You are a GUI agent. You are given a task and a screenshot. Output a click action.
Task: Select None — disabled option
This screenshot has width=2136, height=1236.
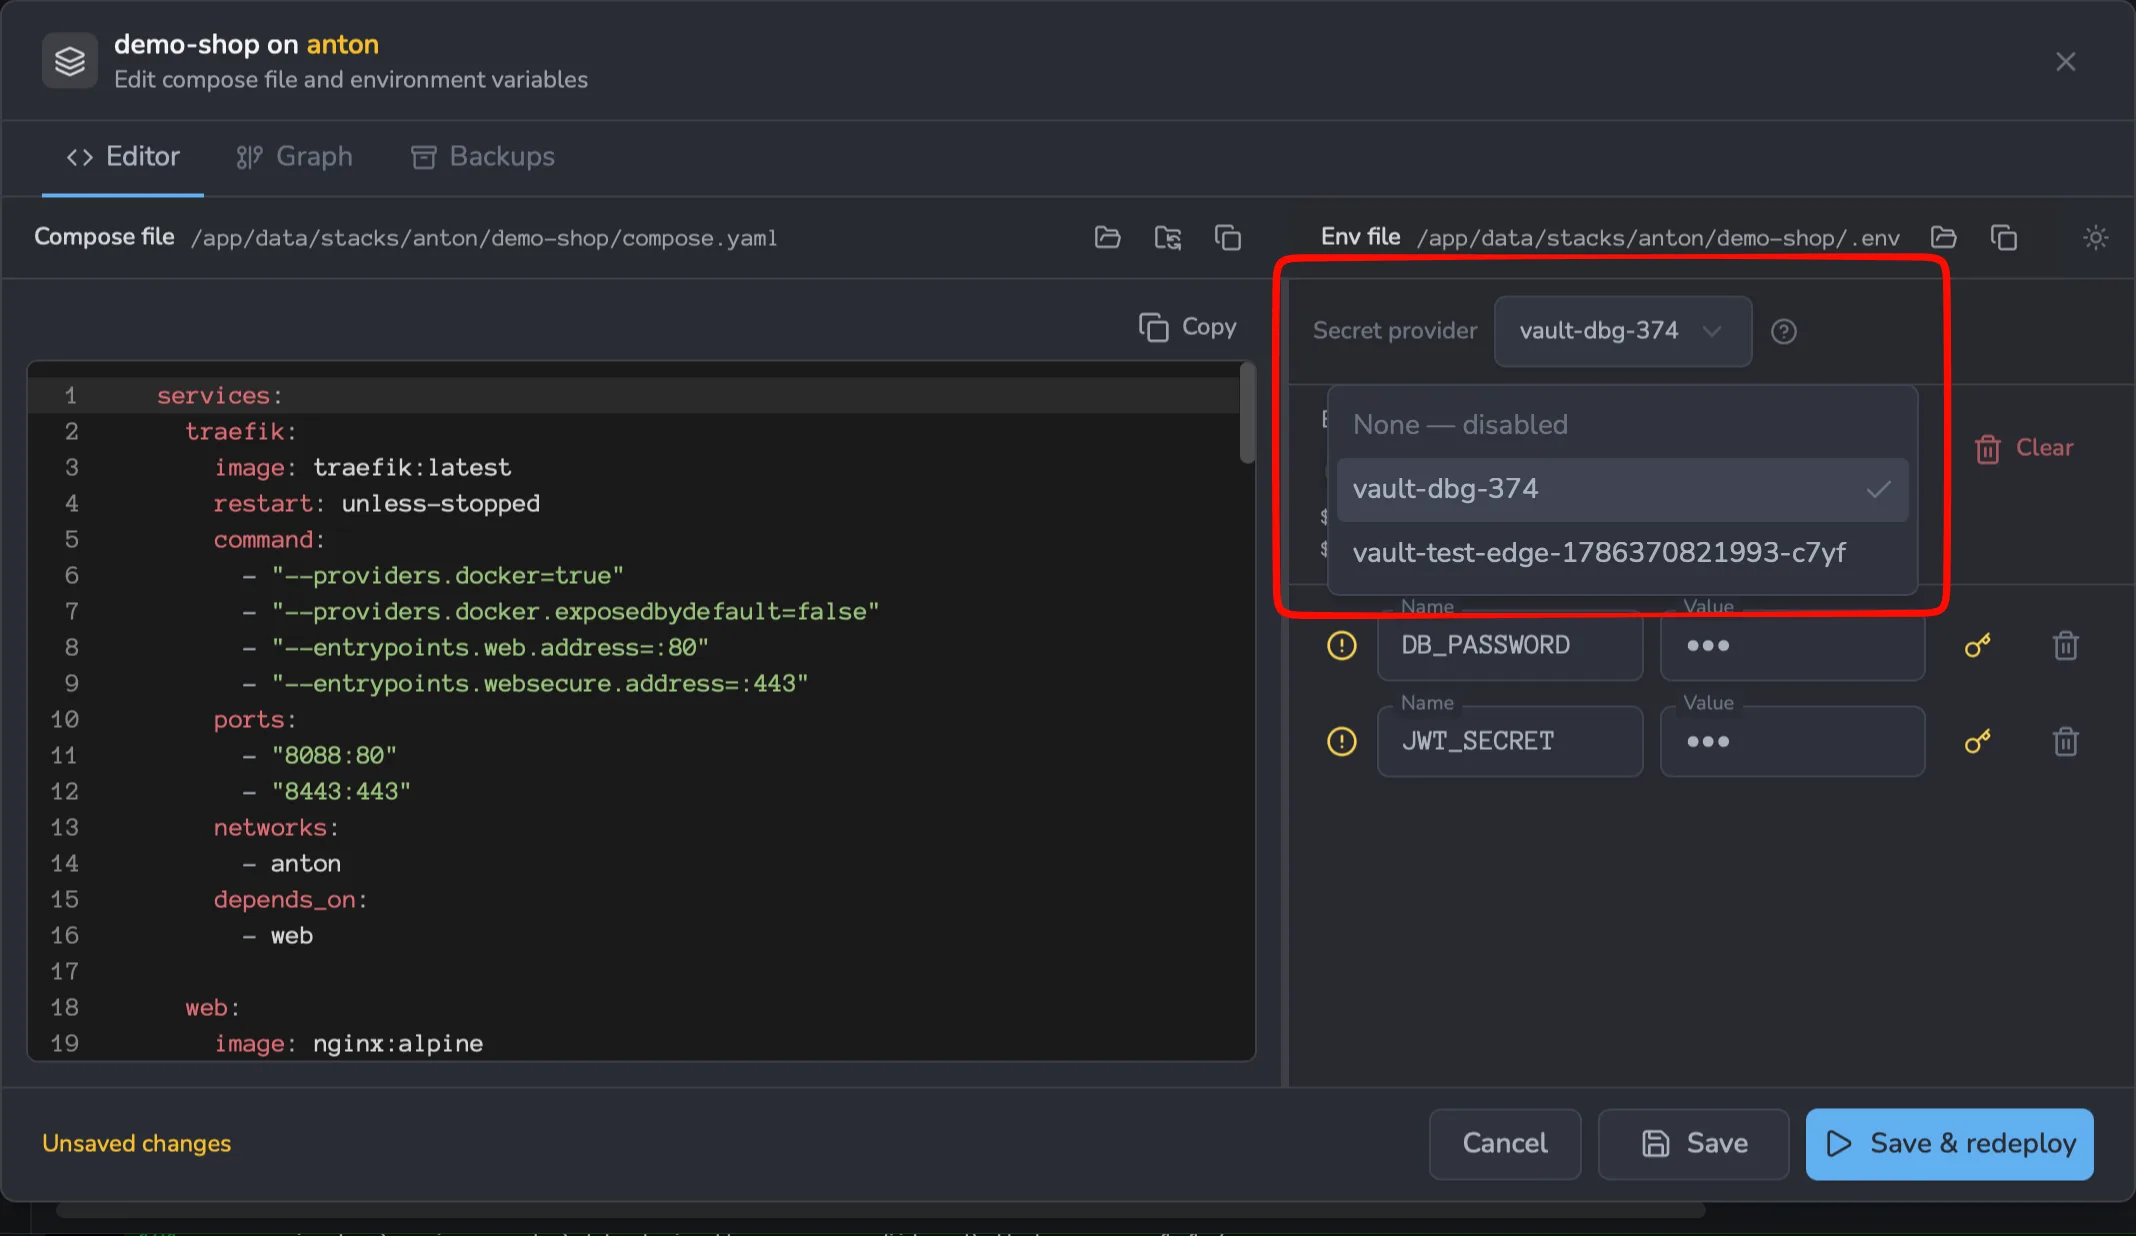pyautogui.click(x=1622, y=425)
